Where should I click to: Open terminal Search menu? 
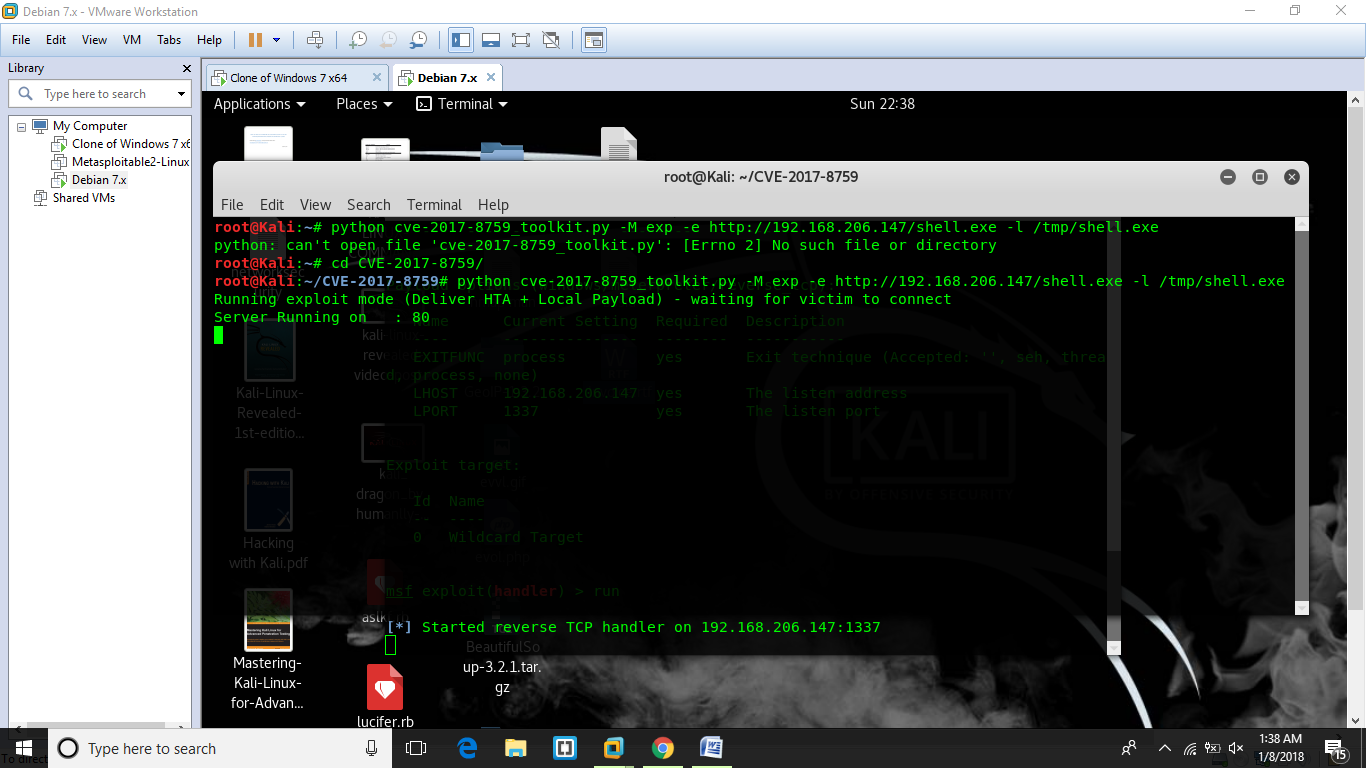(x=369, y=204)
